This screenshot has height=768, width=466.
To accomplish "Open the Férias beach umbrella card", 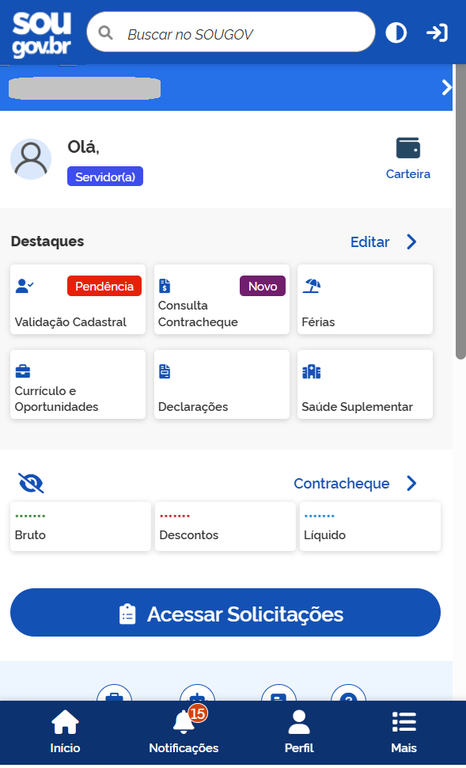I will pyautogui.click(x=365, y=299).
